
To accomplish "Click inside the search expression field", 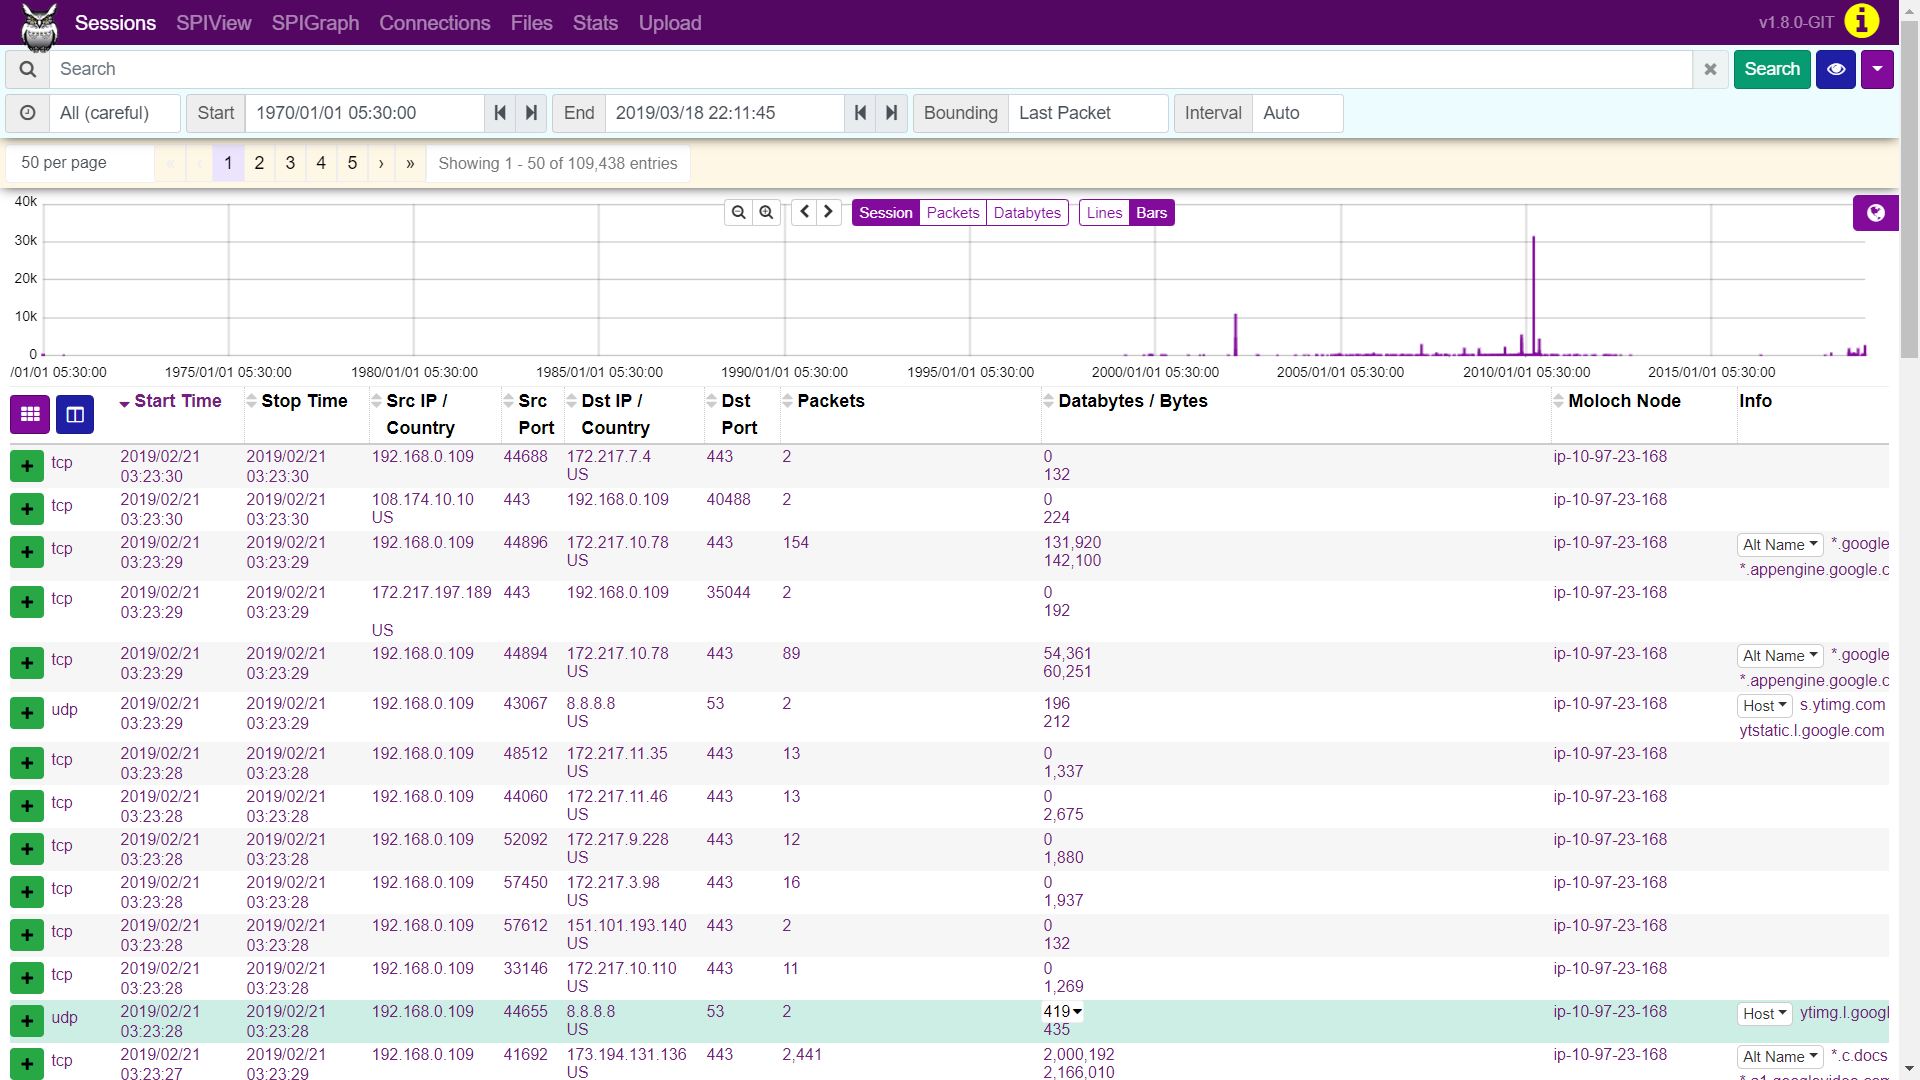I will pos(870,69).
